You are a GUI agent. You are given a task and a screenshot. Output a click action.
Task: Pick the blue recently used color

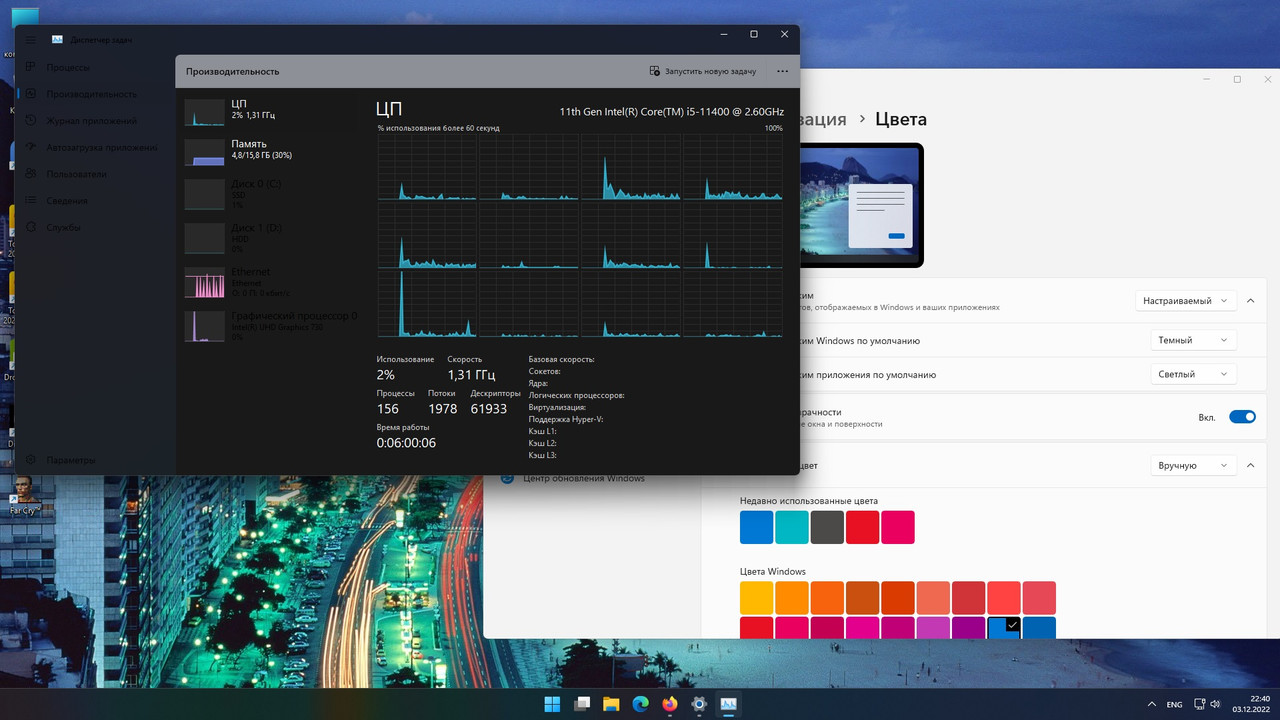coord(757,527)
